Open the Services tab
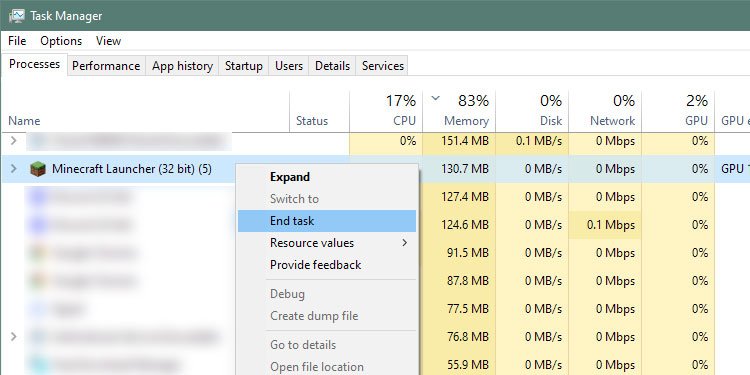 pyautogui.click(x=383, y=66)
